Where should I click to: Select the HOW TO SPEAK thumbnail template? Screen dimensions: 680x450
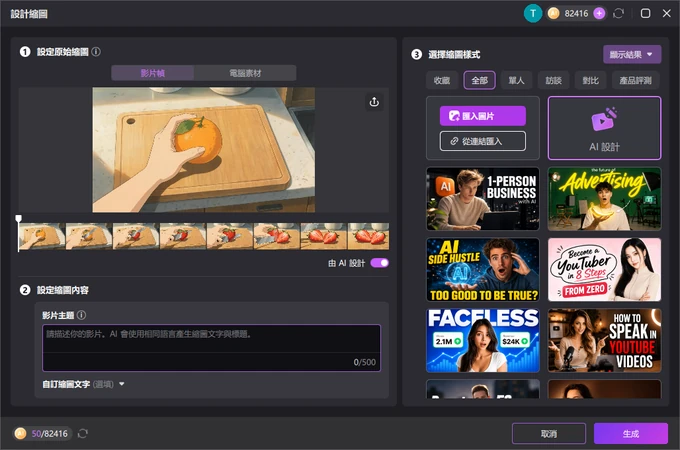point(605,340)
